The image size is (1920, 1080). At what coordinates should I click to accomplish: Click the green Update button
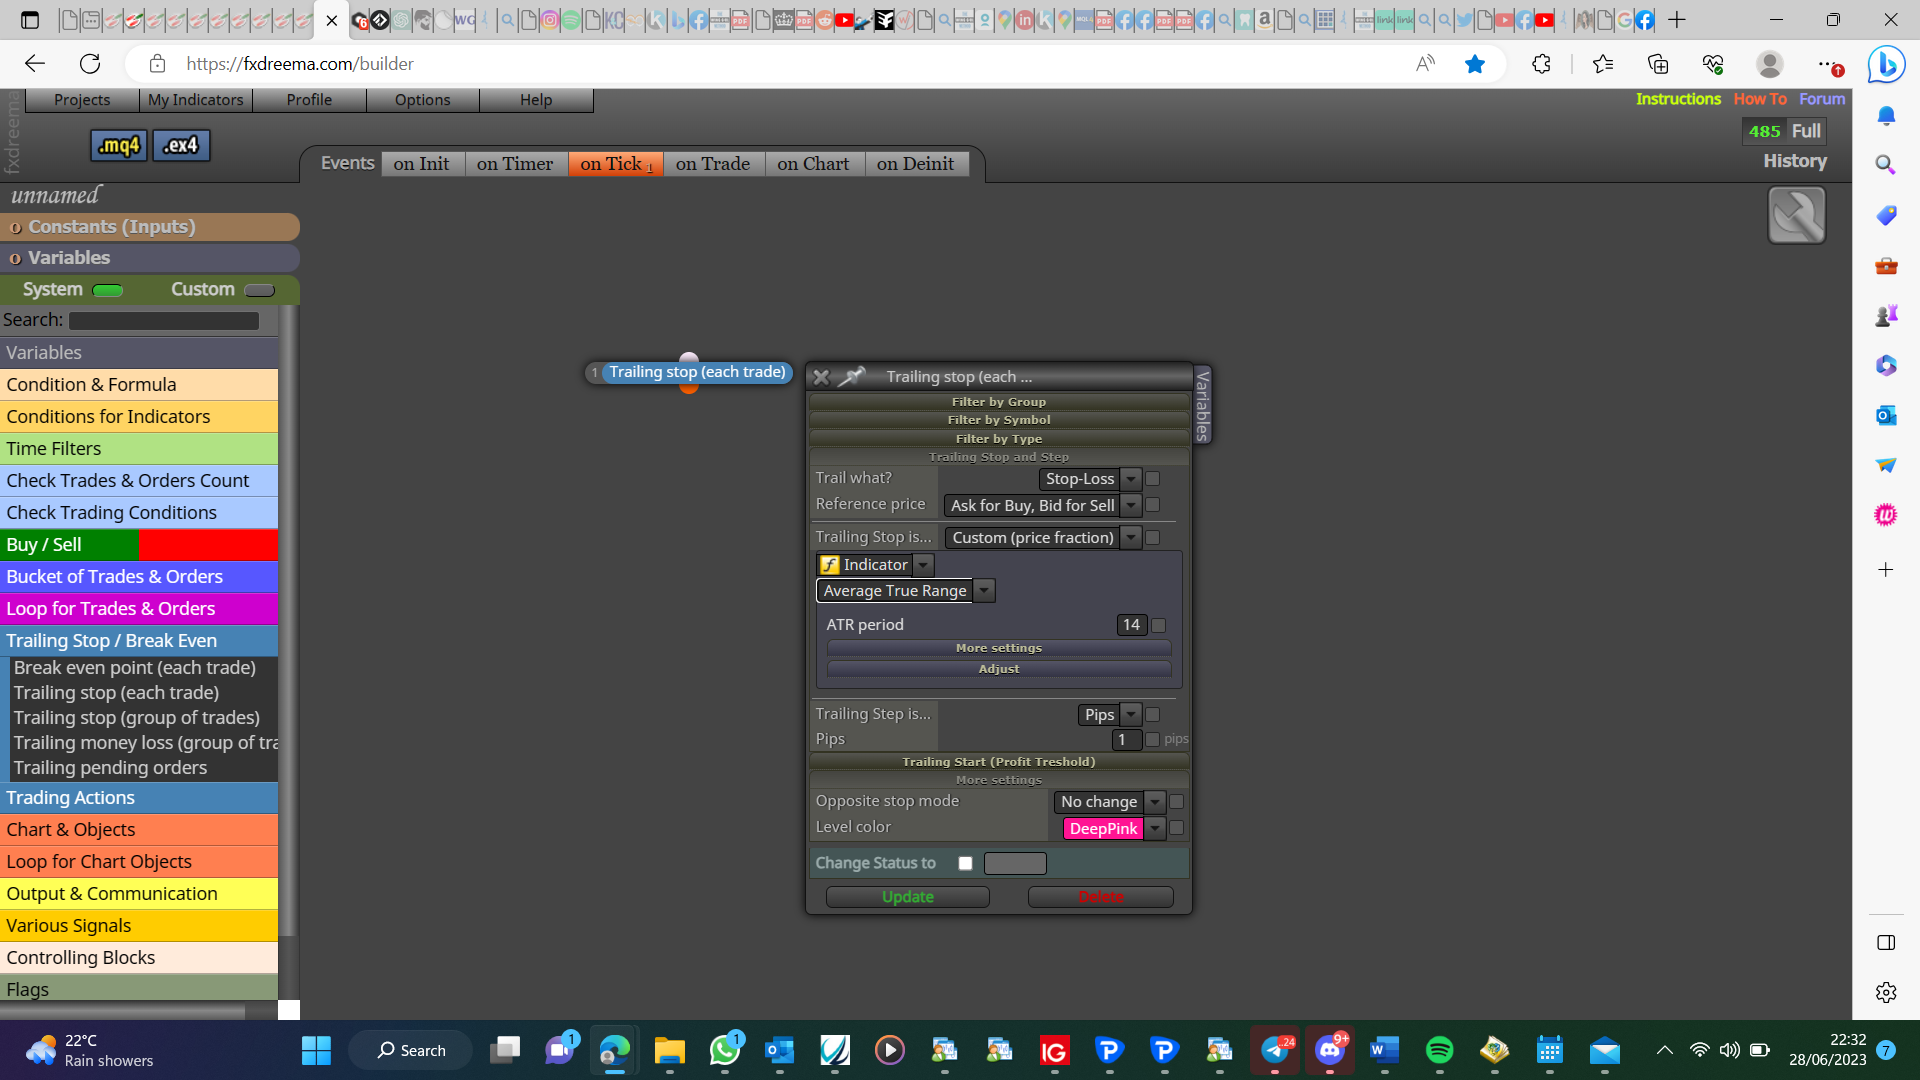pyautogui.click(x=908, y=897)
